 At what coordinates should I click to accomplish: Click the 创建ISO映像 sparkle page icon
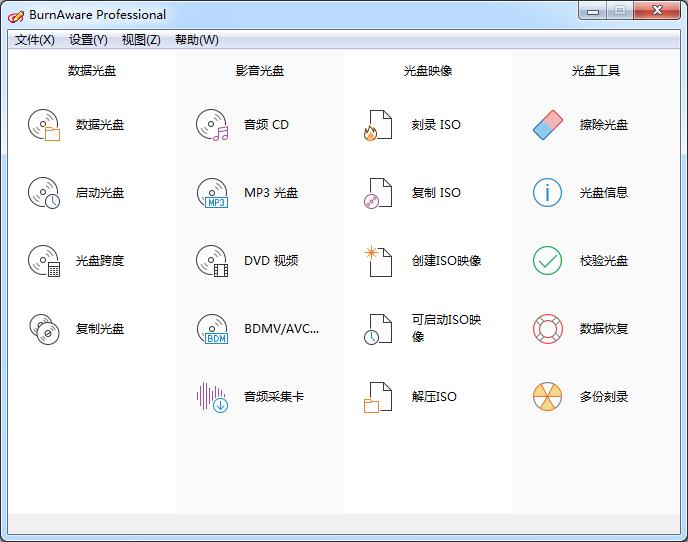point(378,261)
